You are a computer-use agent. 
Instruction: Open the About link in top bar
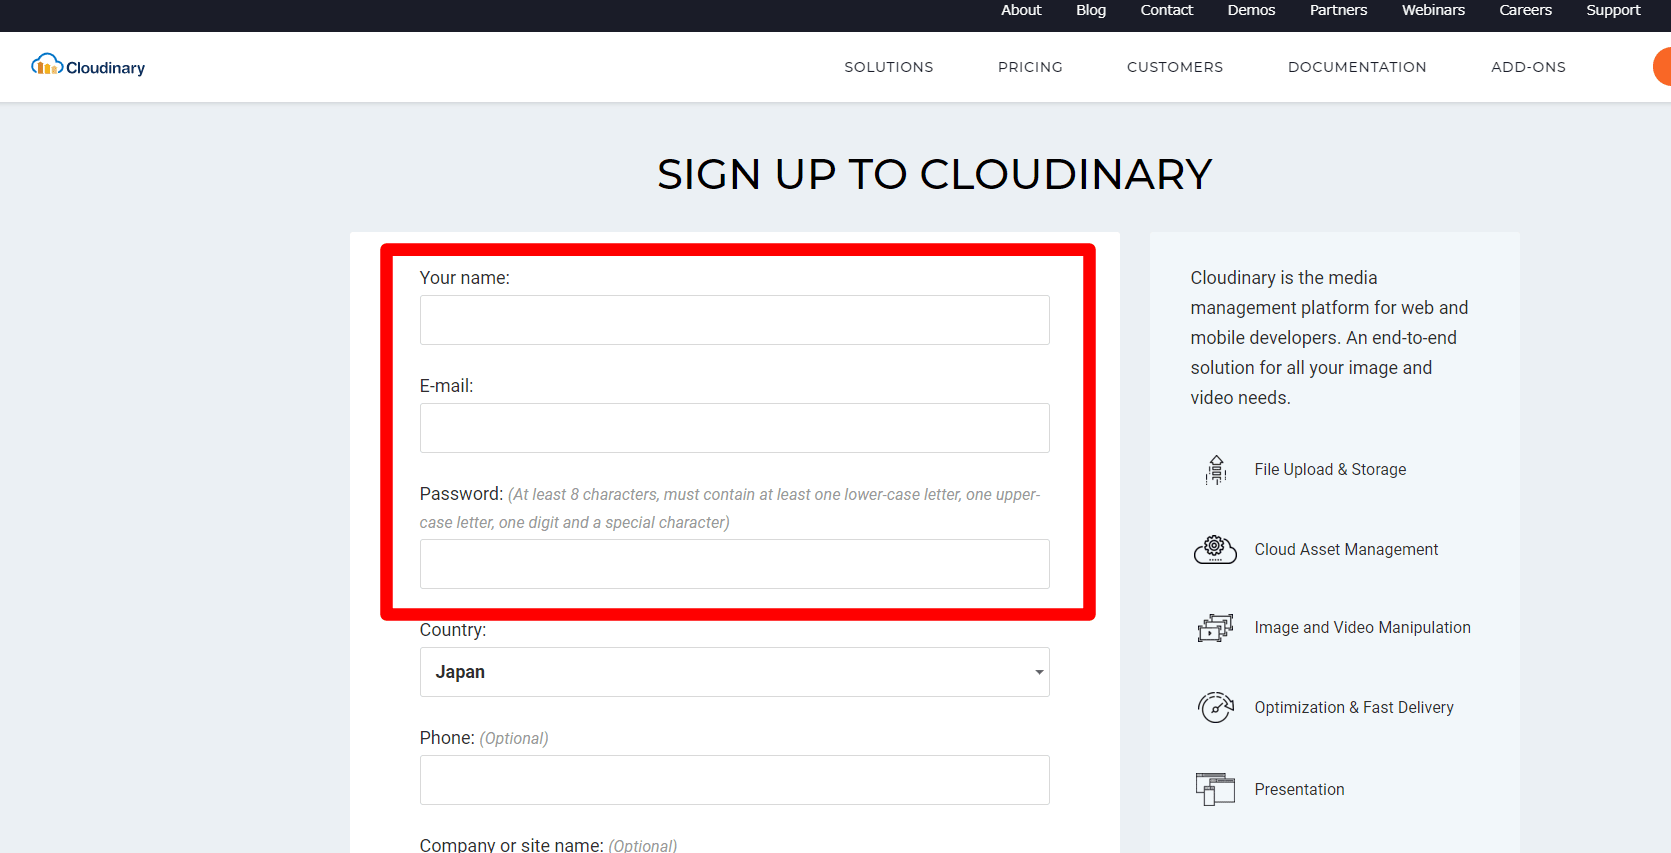click(x=1021, y=10)
